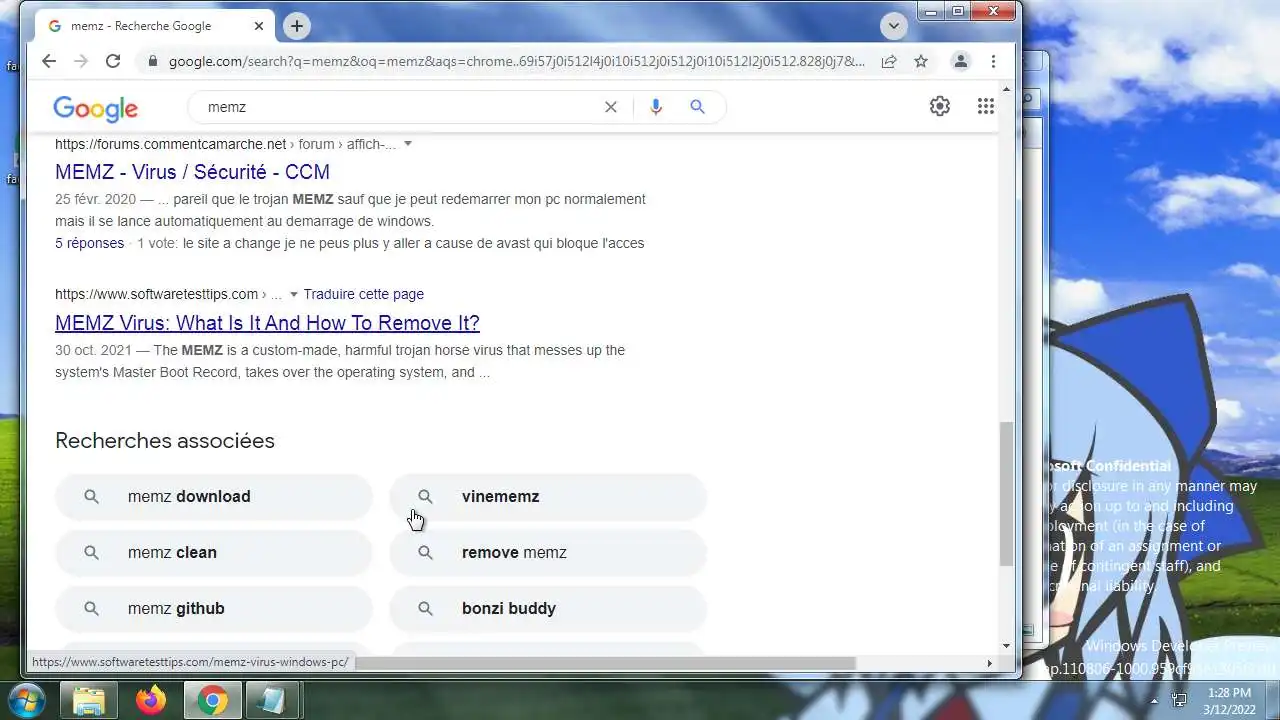This screenshot has height=720, width=1280.
Task: Click the address bar URL
Action: (516, 61)
